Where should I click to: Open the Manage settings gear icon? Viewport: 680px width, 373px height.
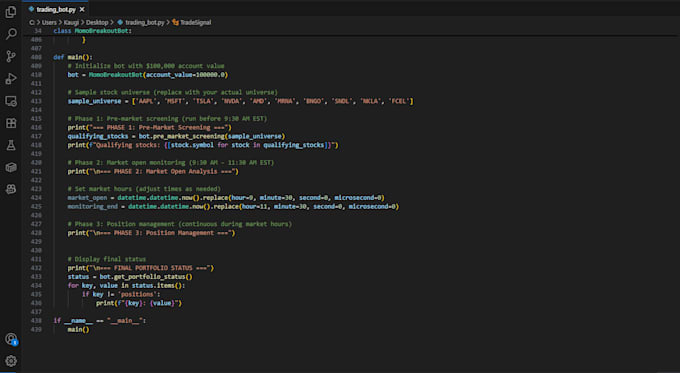click(x=11, y=361)
